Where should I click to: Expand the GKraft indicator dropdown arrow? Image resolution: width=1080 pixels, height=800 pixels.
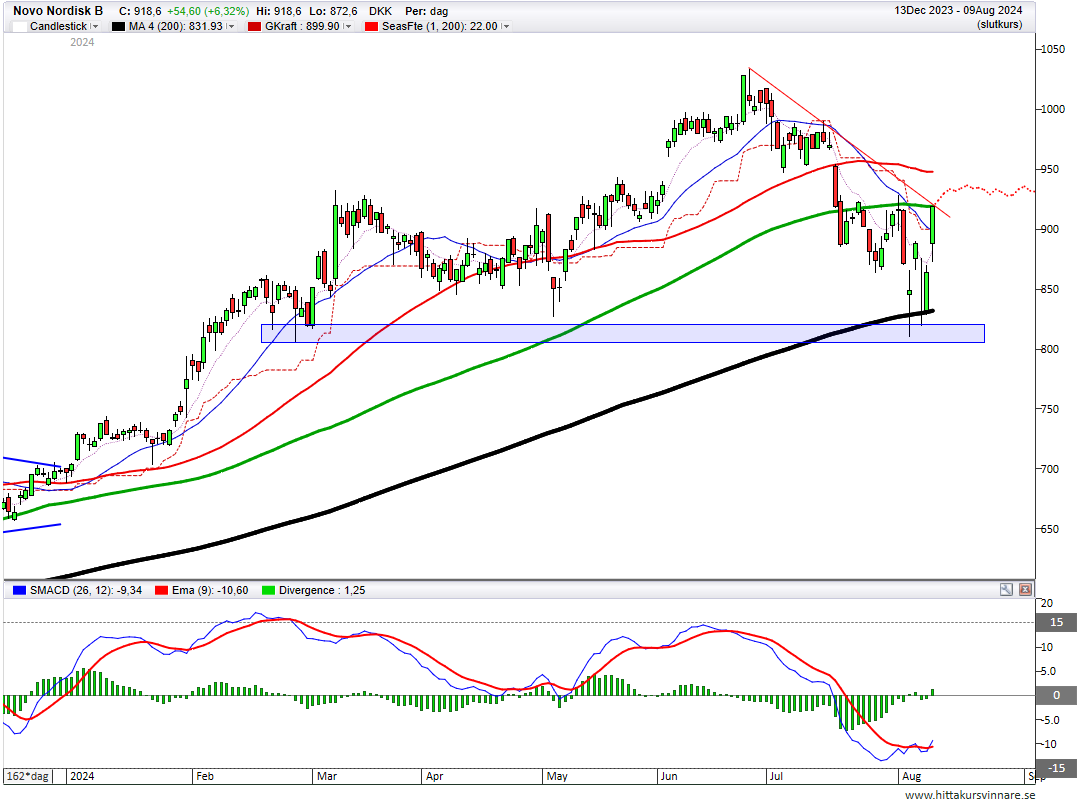click(x=347, y=26)
